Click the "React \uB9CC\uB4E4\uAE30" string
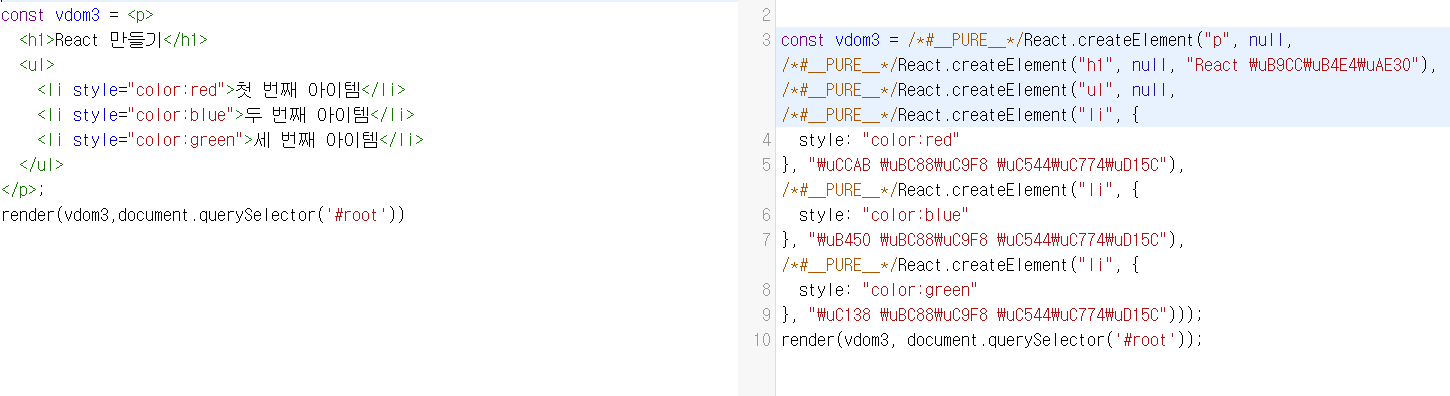The height and width of the screenshot is (396, 1450). pos(1302,65)
